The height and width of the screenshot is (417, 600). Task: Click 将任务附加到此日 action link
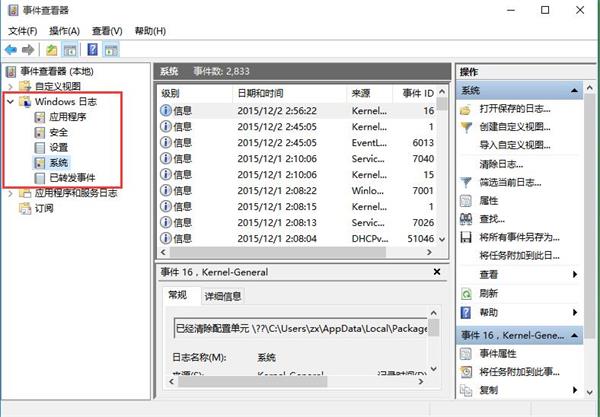click(520, 256)
